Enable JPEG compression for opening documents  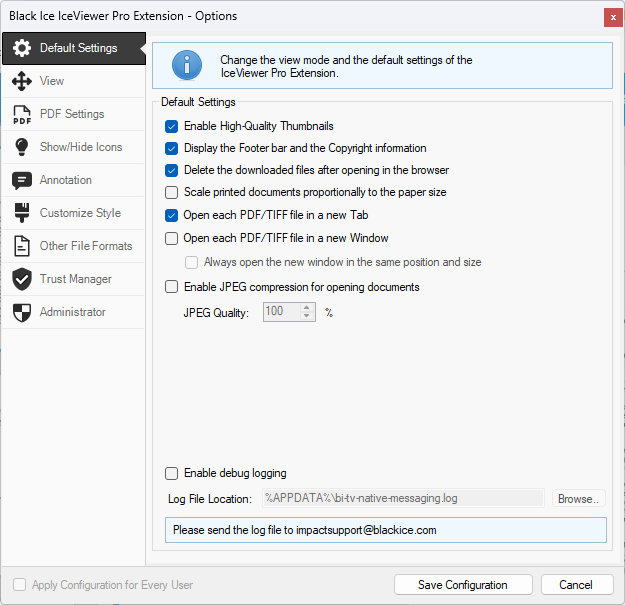click(x=171, y=287)
